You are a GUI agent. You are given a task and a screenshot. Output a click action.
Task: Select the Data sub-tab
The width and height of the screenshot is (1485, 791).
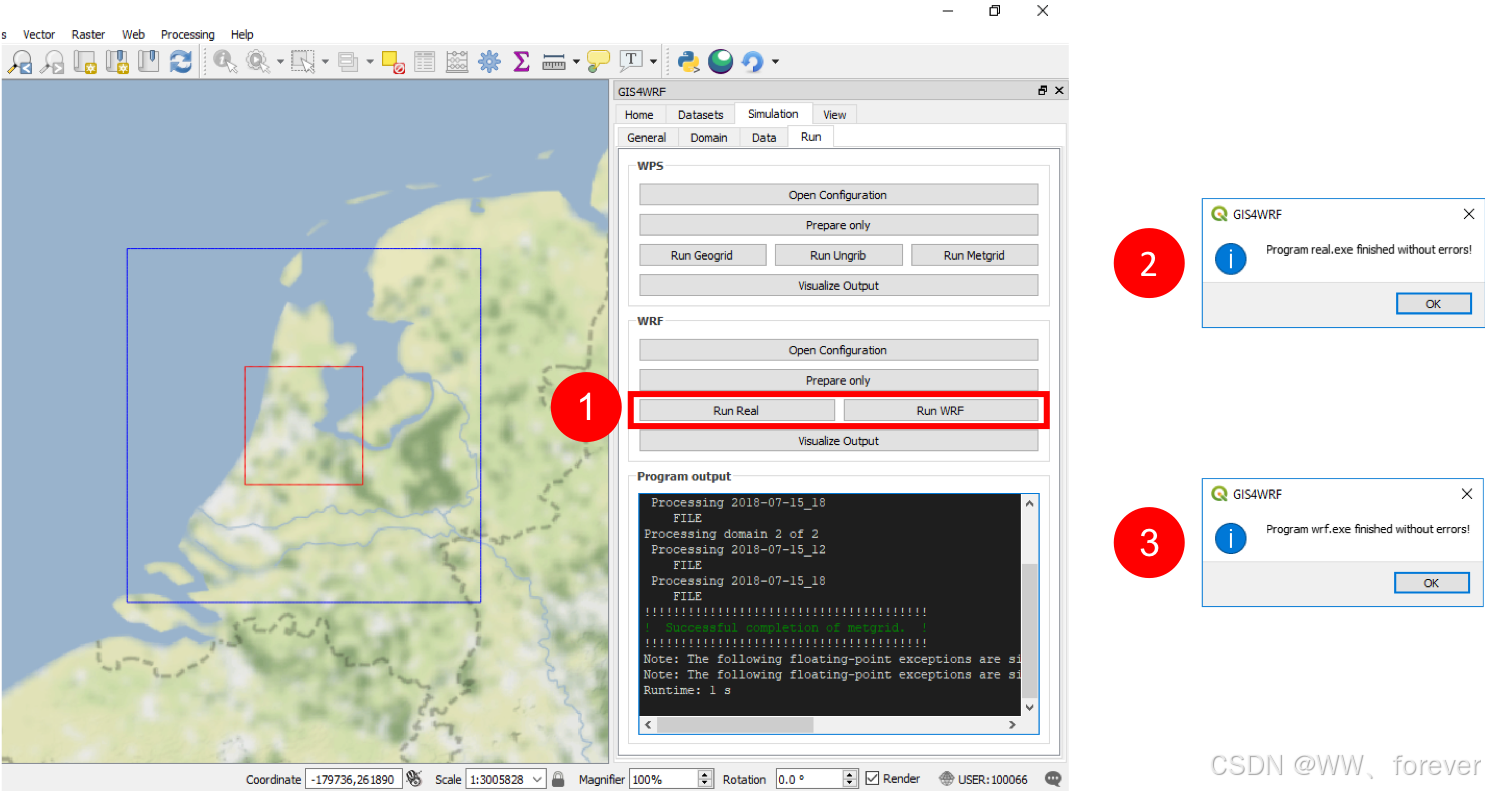764,138
